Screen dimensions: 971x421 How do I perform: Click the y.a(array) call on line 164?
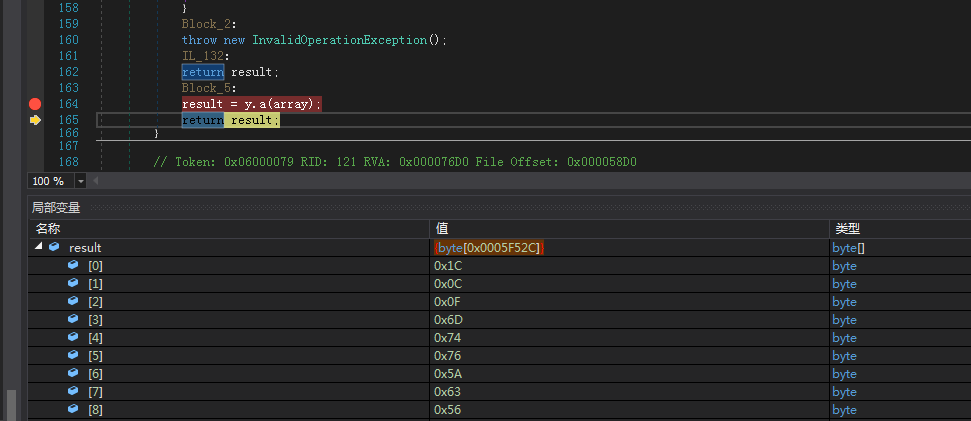pyautogui.click(x=279, y=104)
